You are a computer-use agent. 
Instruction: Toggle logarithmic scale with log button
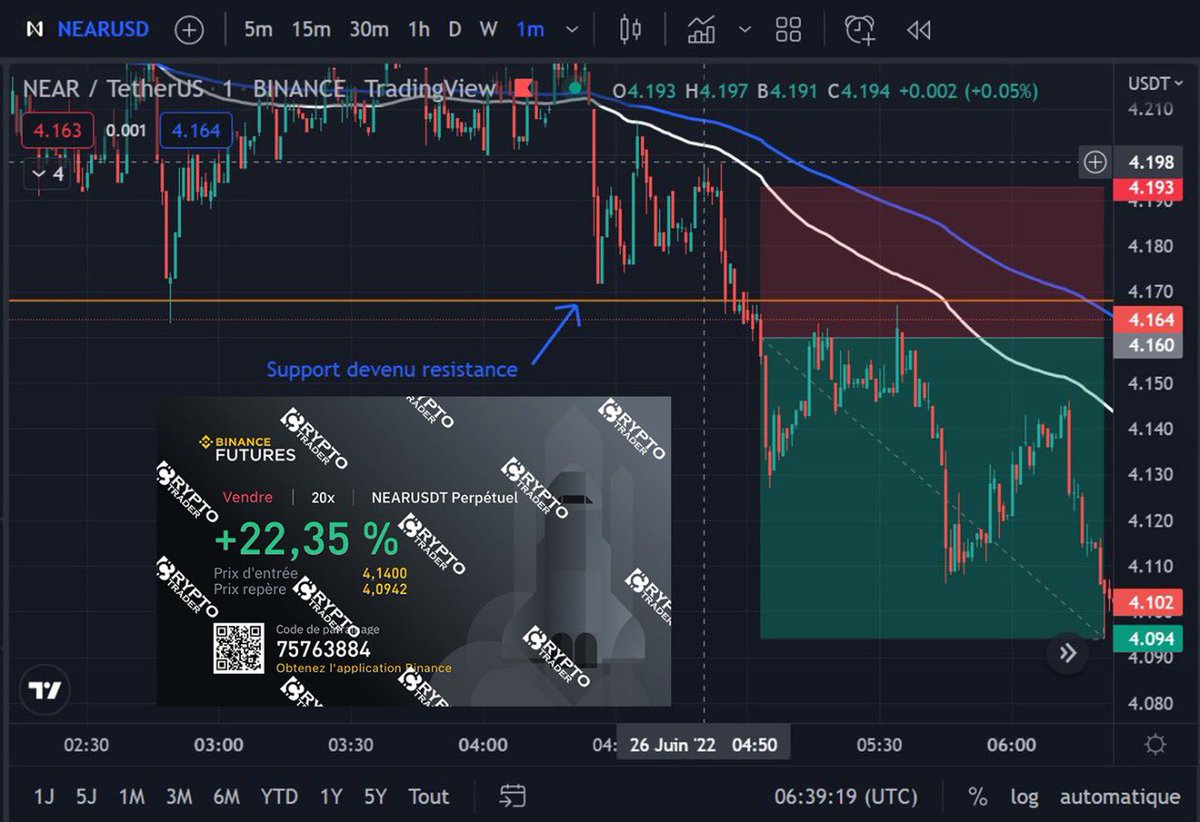click(x=1024, y=797)
